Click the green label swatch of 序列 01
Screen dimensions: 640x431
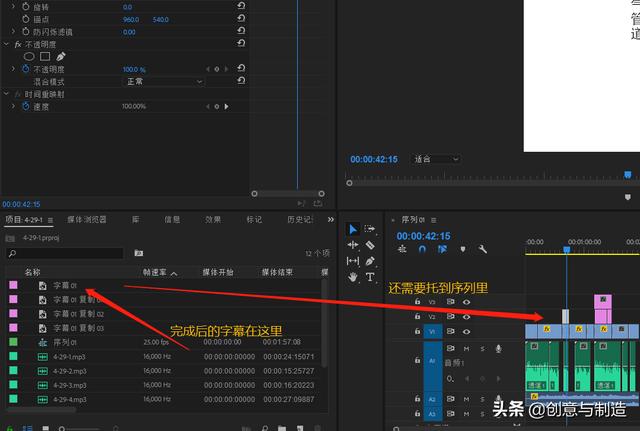[x=13, y=342]
